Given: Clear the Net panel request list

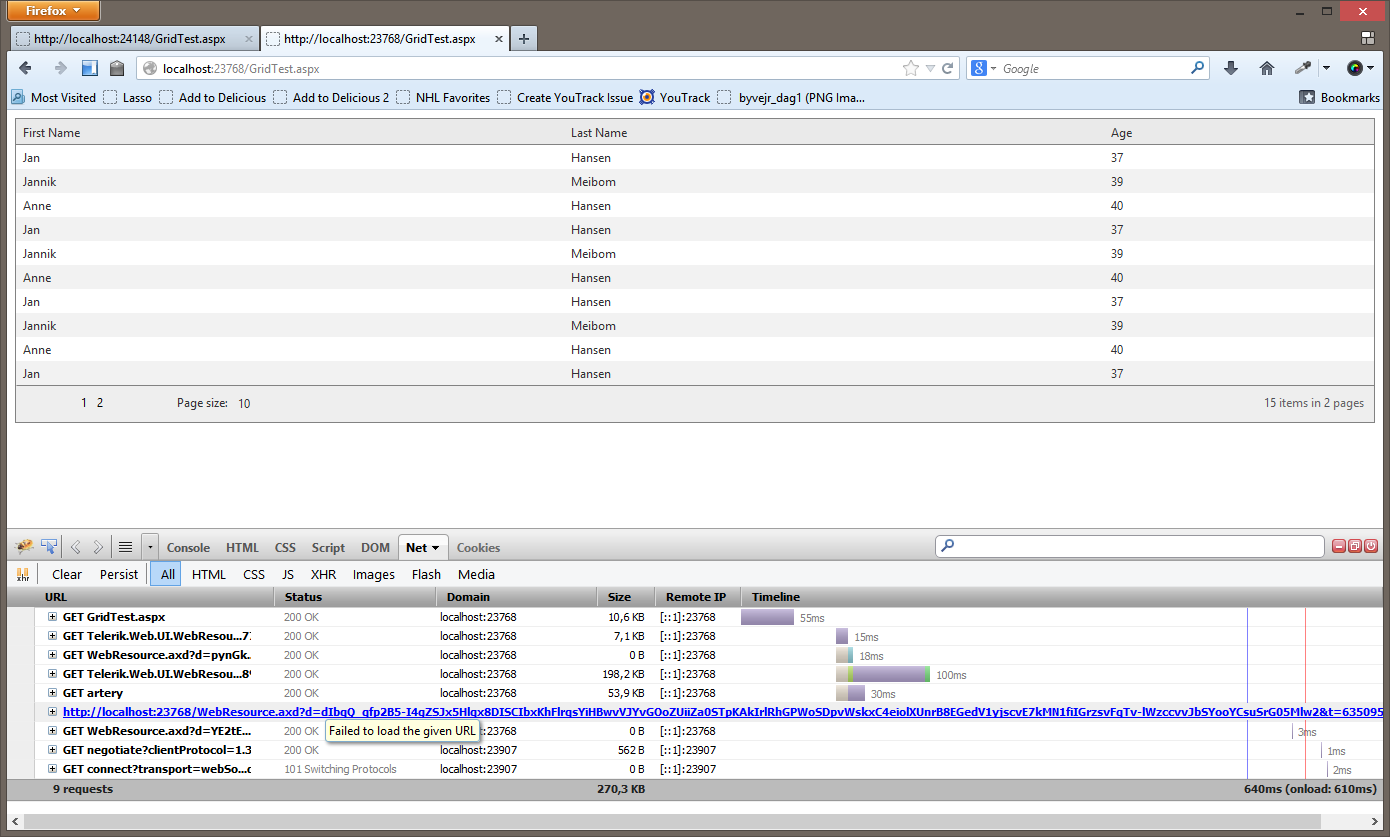Looking at the screenshot, I should point(67,574).
